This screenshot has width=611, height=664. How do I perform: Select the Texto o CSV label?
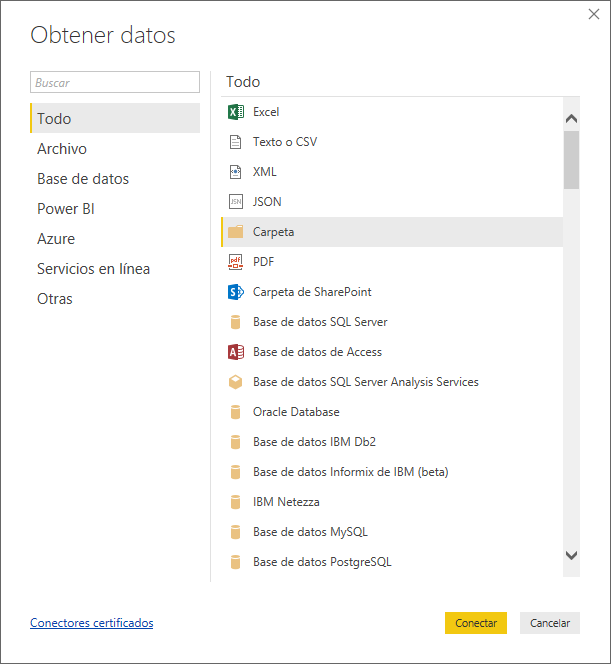pyautogui.click(x=285, y=142)
